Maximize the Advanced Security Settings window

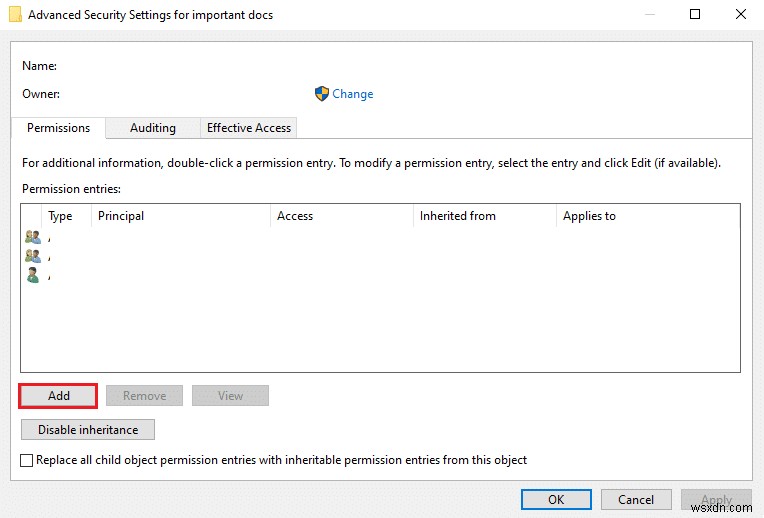click(695, 15)
